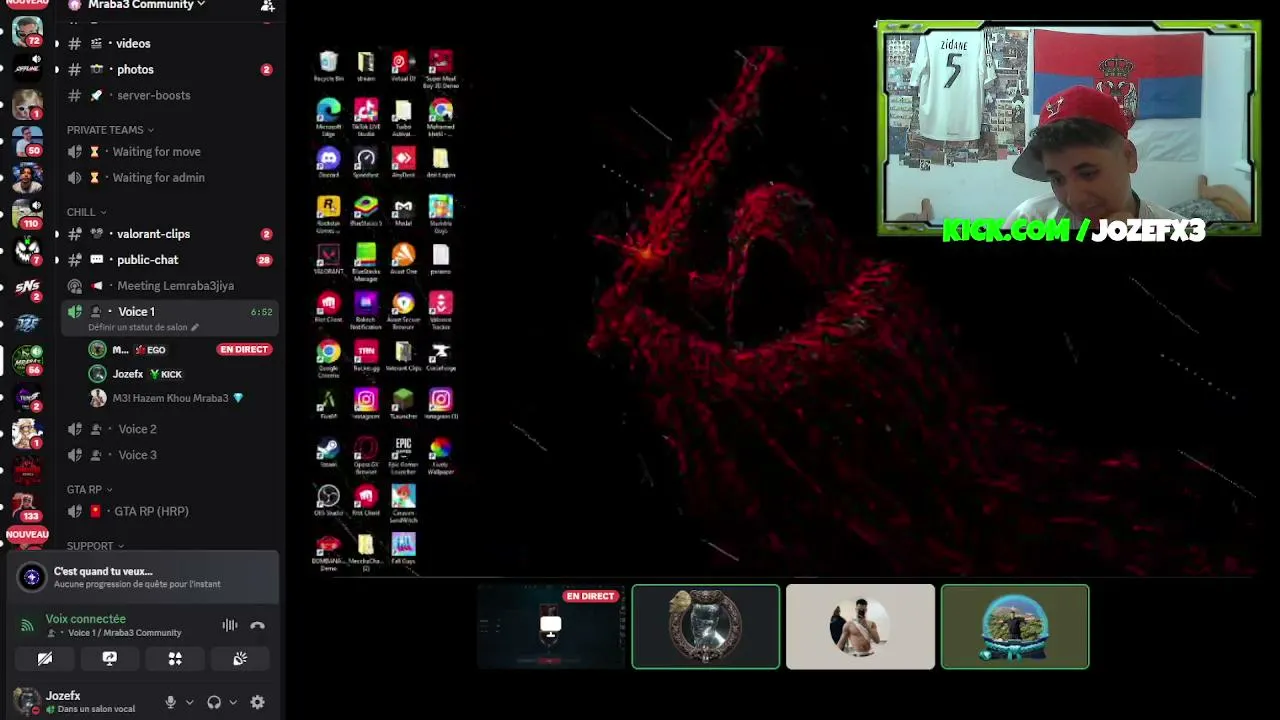This screenshot has width=1280, height=720.
Task: Collapse the SUPPORT category
Action: (x=95, y=546)
